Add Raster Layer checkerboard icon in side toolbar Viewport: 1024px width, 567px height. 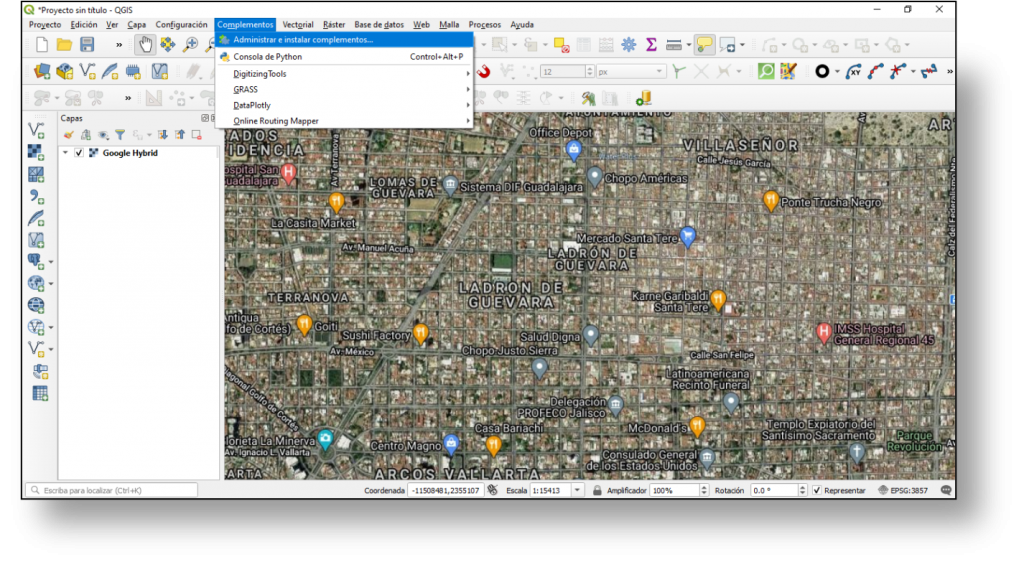37,152
